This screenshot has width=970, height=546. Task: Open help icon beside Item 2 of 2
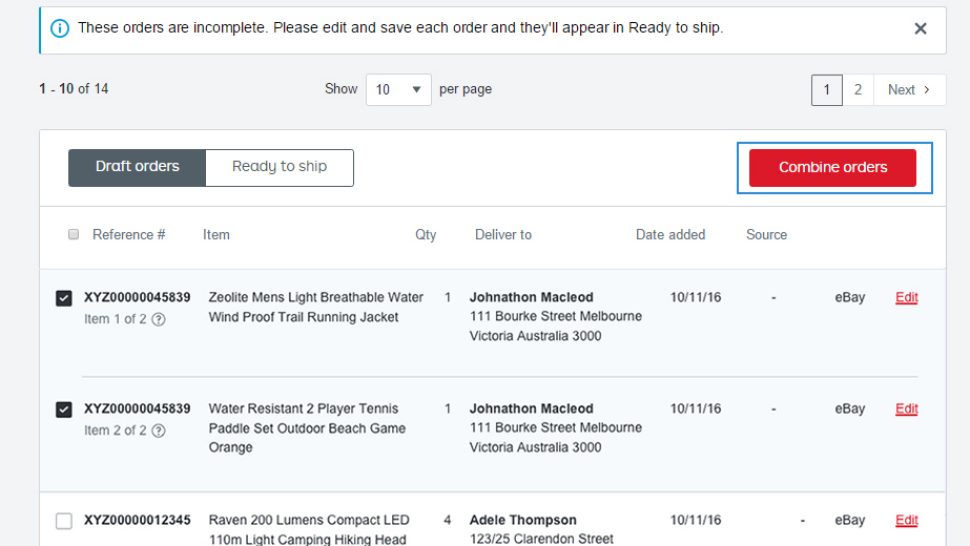coord(158,431)
